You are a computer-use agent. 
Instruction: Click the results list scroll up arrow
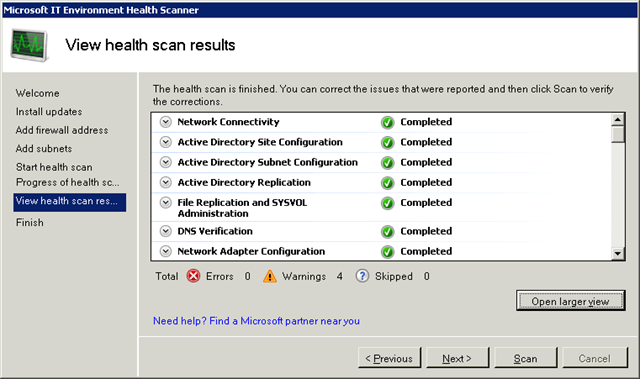tap(618, 120)
